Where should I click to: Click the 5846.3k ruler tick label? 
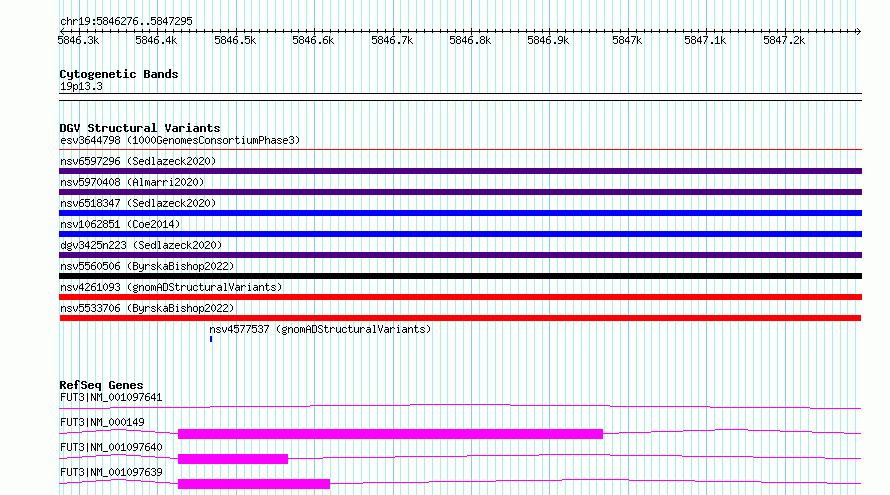[x=78, y=40]
